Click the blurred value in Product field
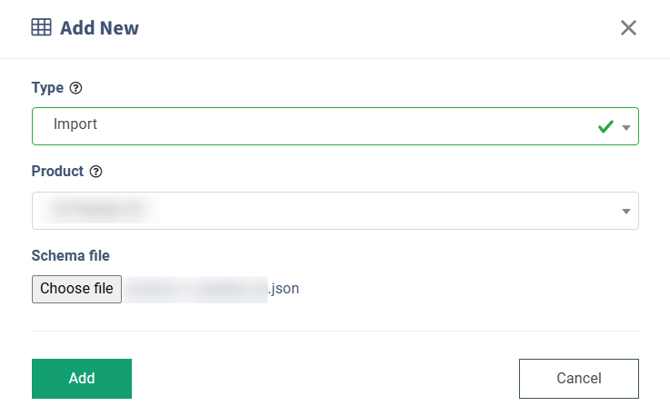The image size is (670, 416). tap(100, 210)
